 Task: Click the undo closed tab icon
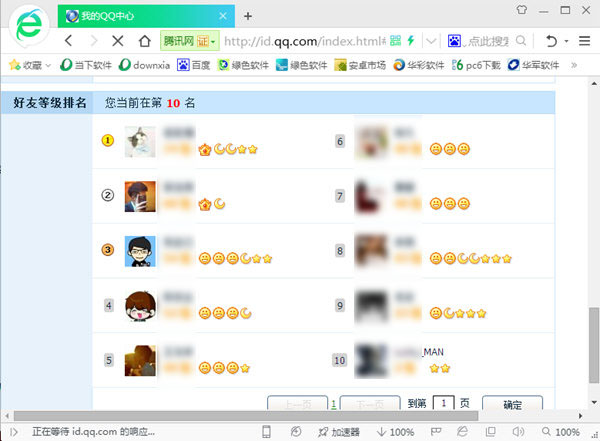[x=551, y=41]
